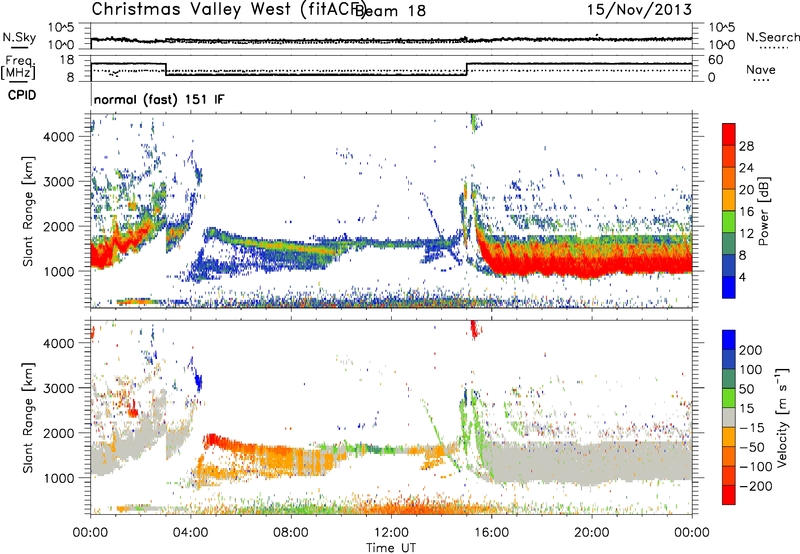Click the Slant Range label of velocity panel

pos(28,417)
